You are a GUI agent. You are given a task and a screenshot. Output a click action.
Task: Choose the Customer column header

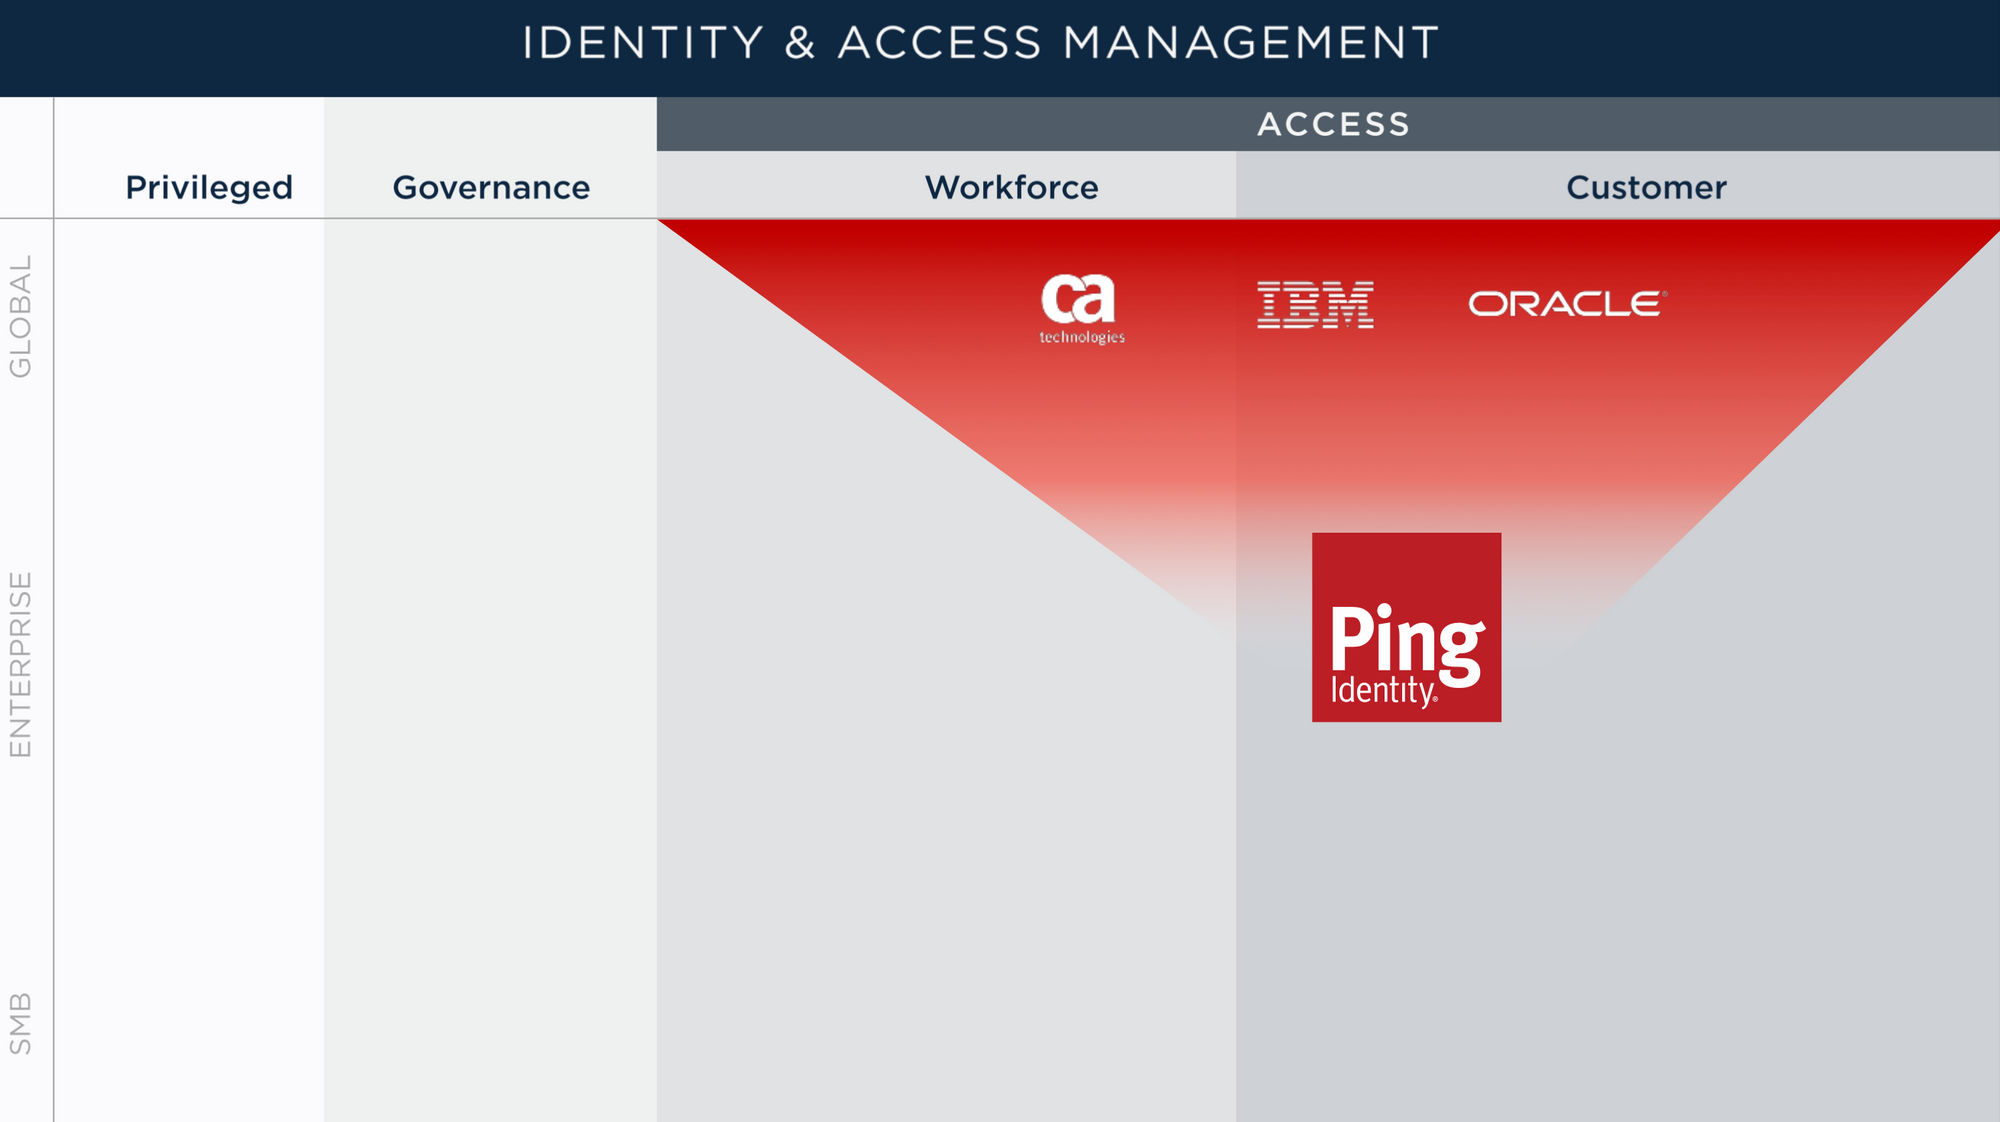click(x=1646, y=187)
